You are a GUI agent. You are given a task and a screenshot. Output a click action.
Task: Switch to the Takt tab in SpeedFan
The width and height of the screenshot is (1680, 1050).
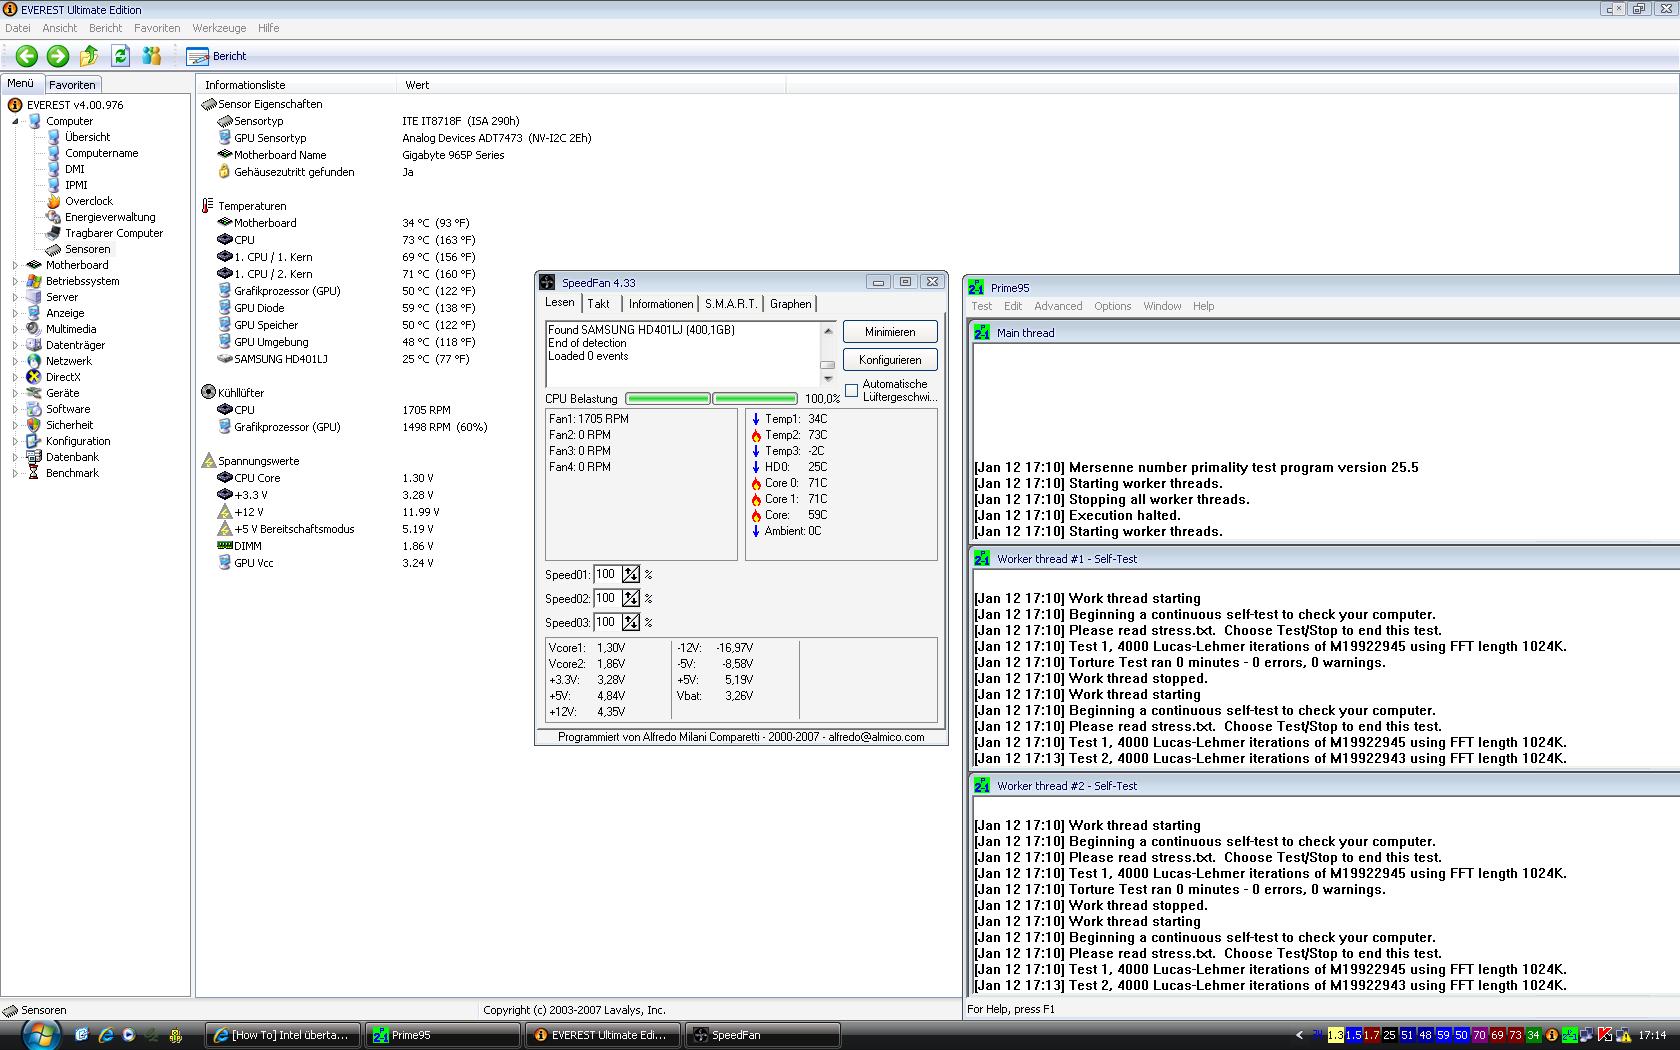599,304
